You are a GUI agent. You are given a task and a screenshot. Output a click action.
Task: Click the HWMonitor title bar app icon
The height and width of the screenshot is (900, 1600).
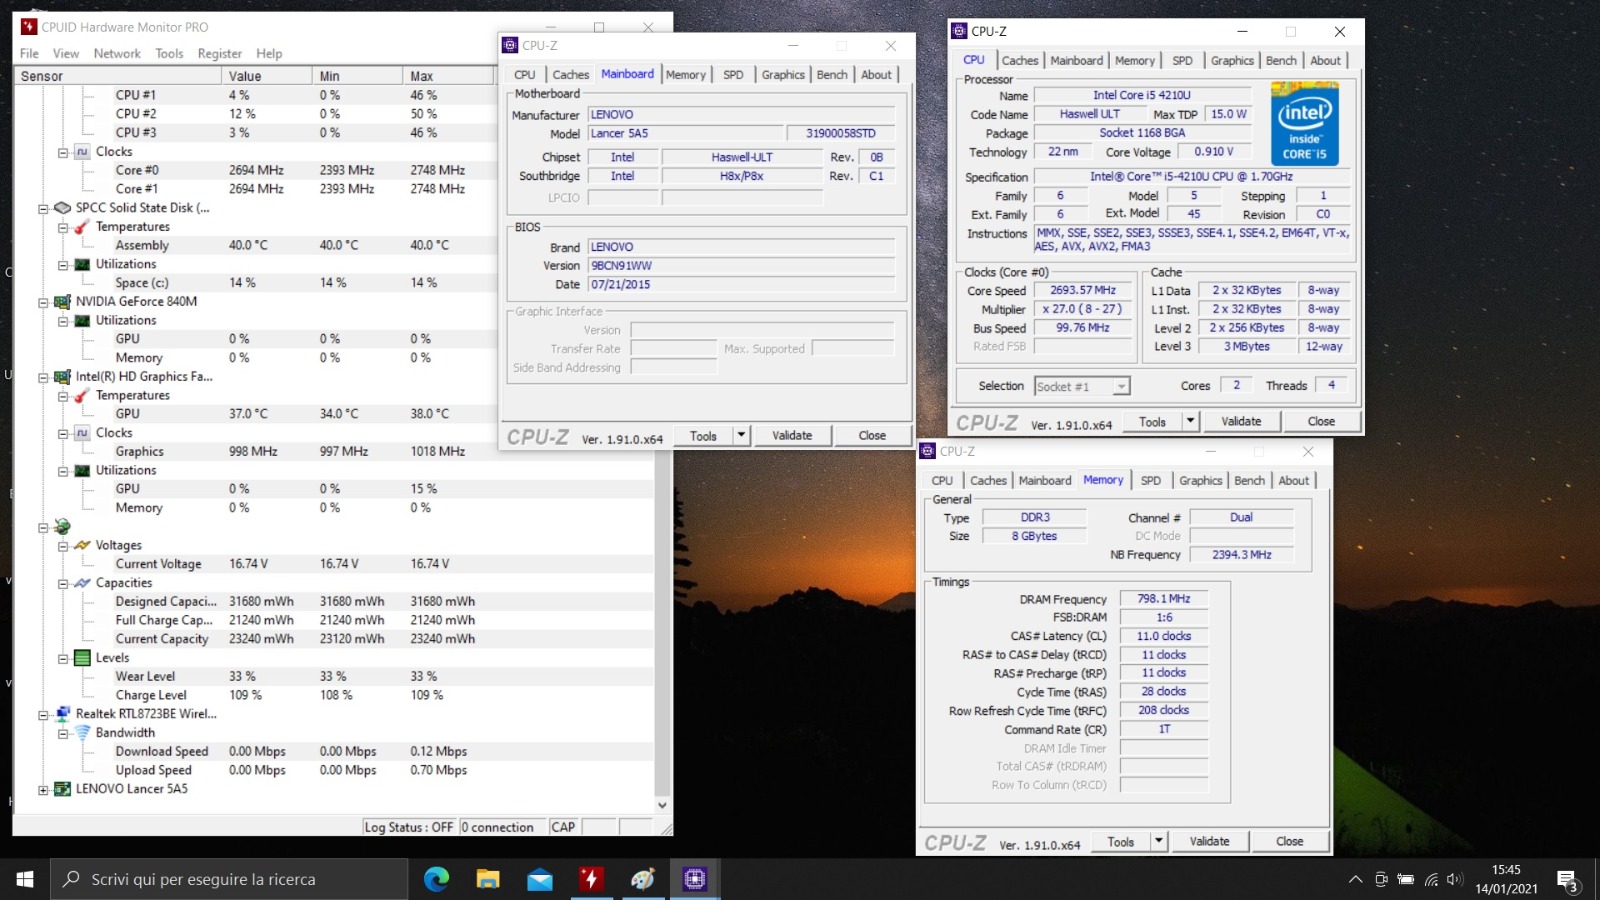point(29,27)
